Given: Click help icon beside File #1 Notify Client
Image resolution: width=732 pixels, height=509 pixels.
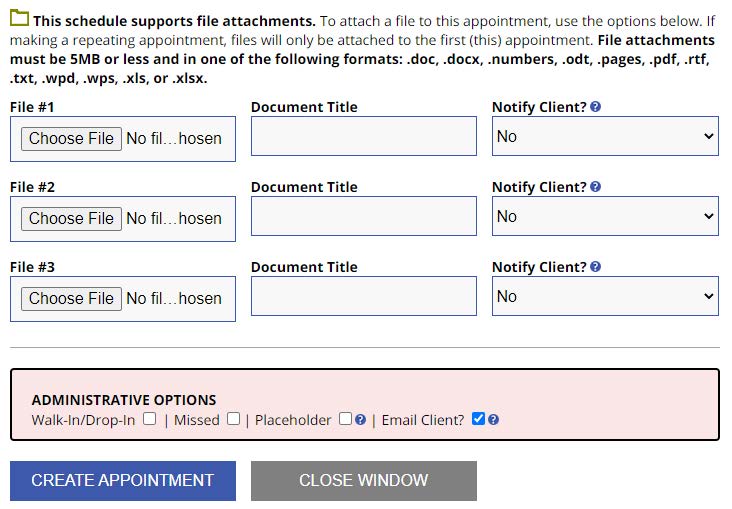Looking at the screenshot, I should [596, 107].
